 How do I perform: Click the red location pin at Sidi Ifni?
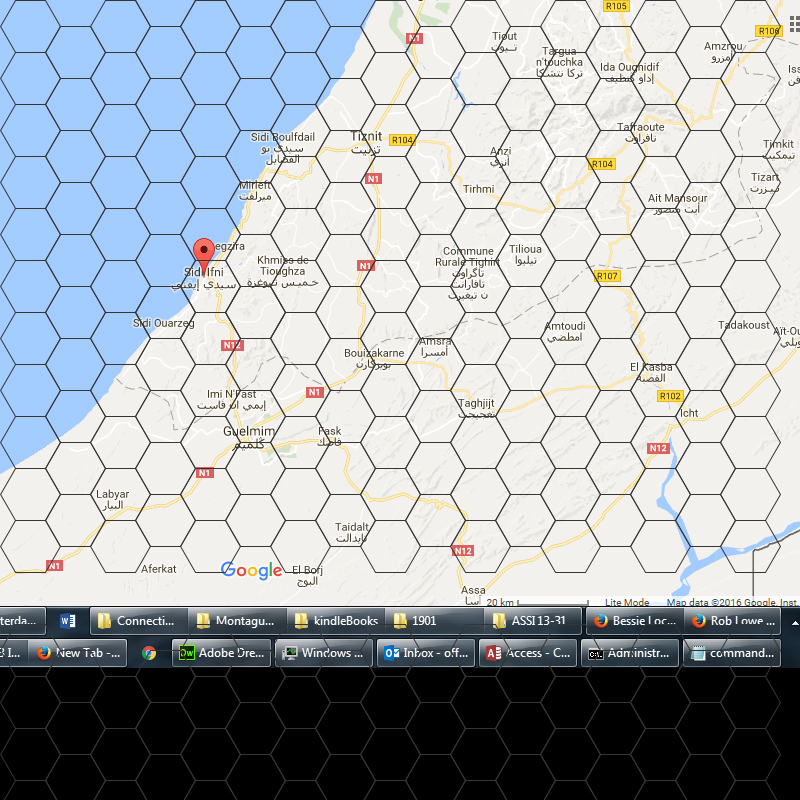(204, 257)
